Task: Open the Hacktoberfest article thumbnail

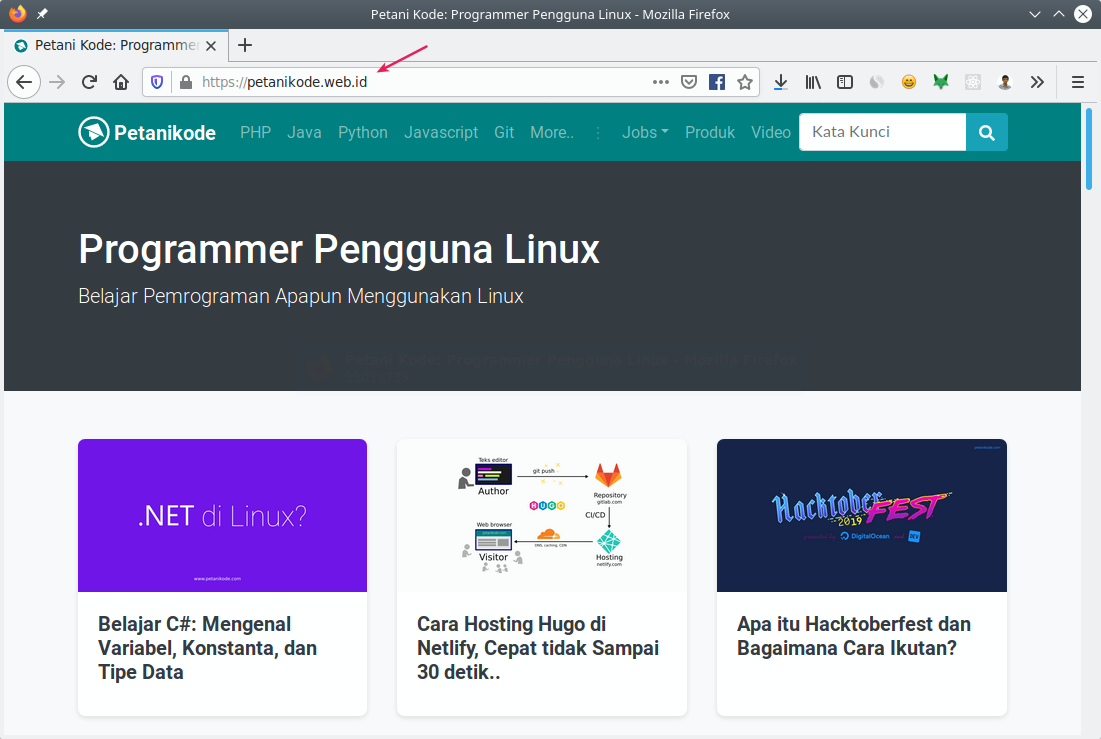Action: tap(861, 515)
